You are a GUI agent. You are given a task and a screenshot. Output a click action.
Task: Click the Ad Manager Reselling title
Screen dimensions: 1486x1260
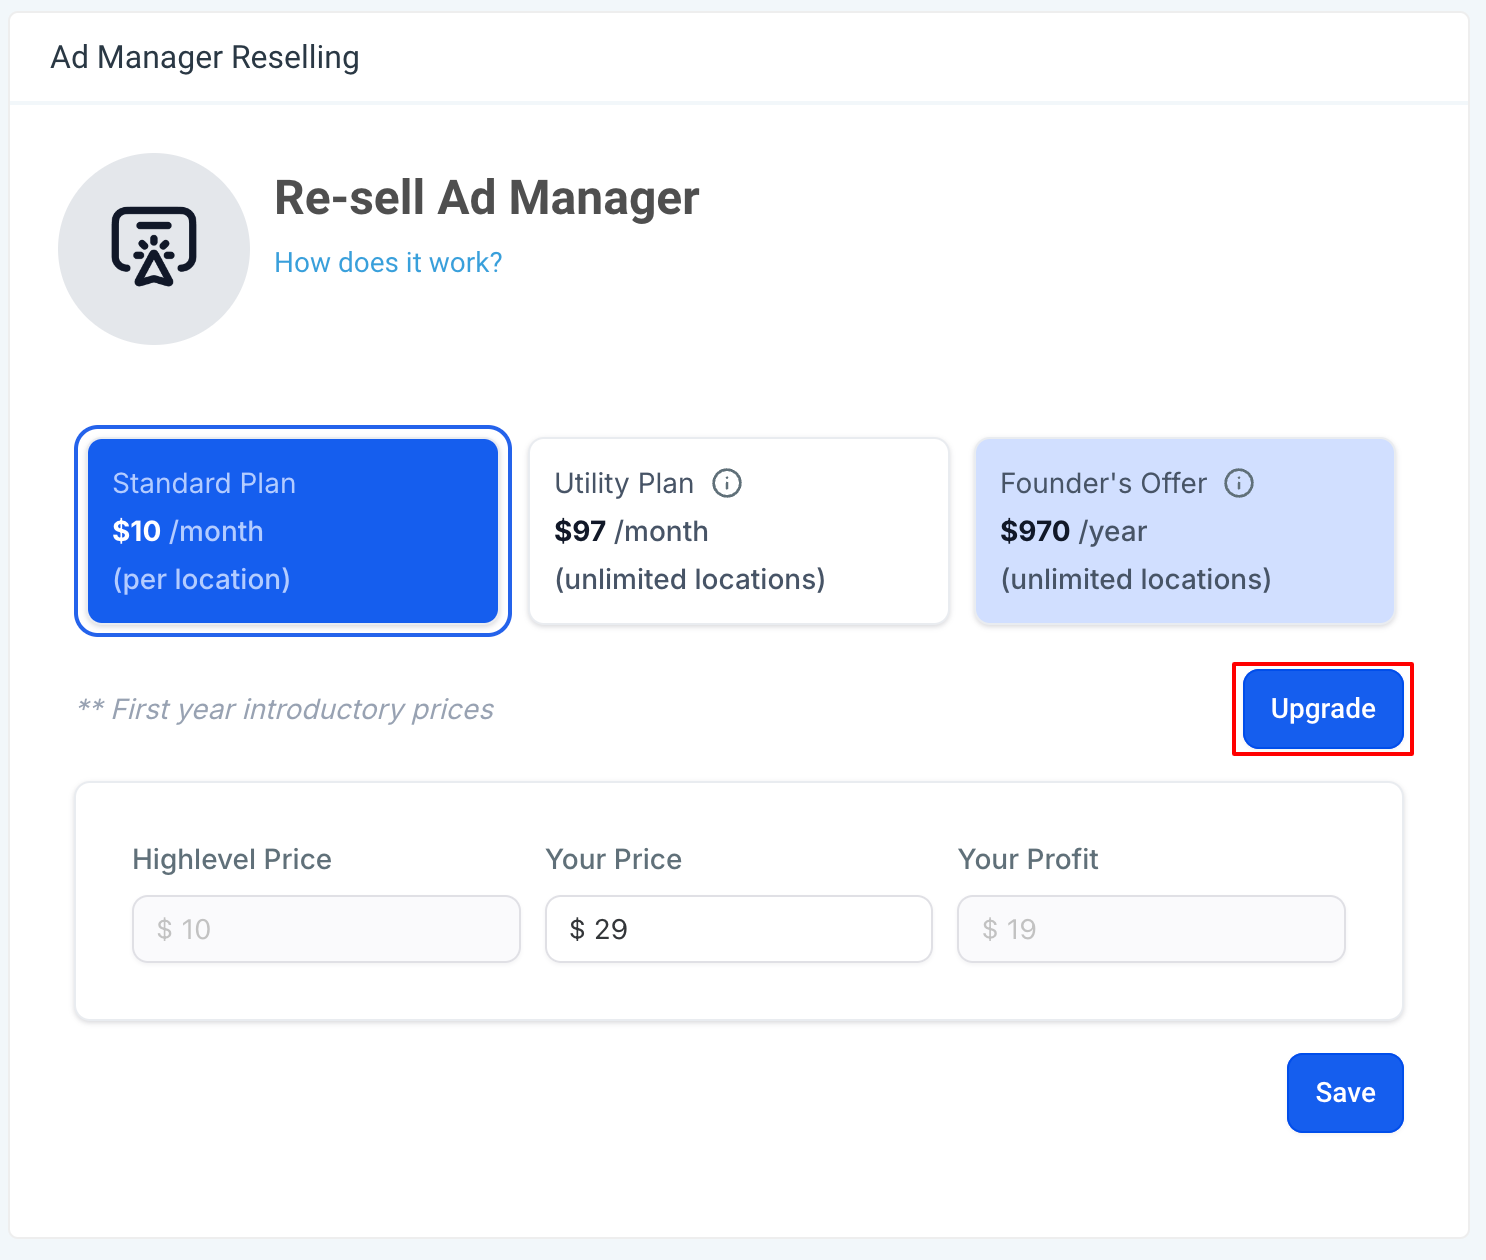point(205,58)
